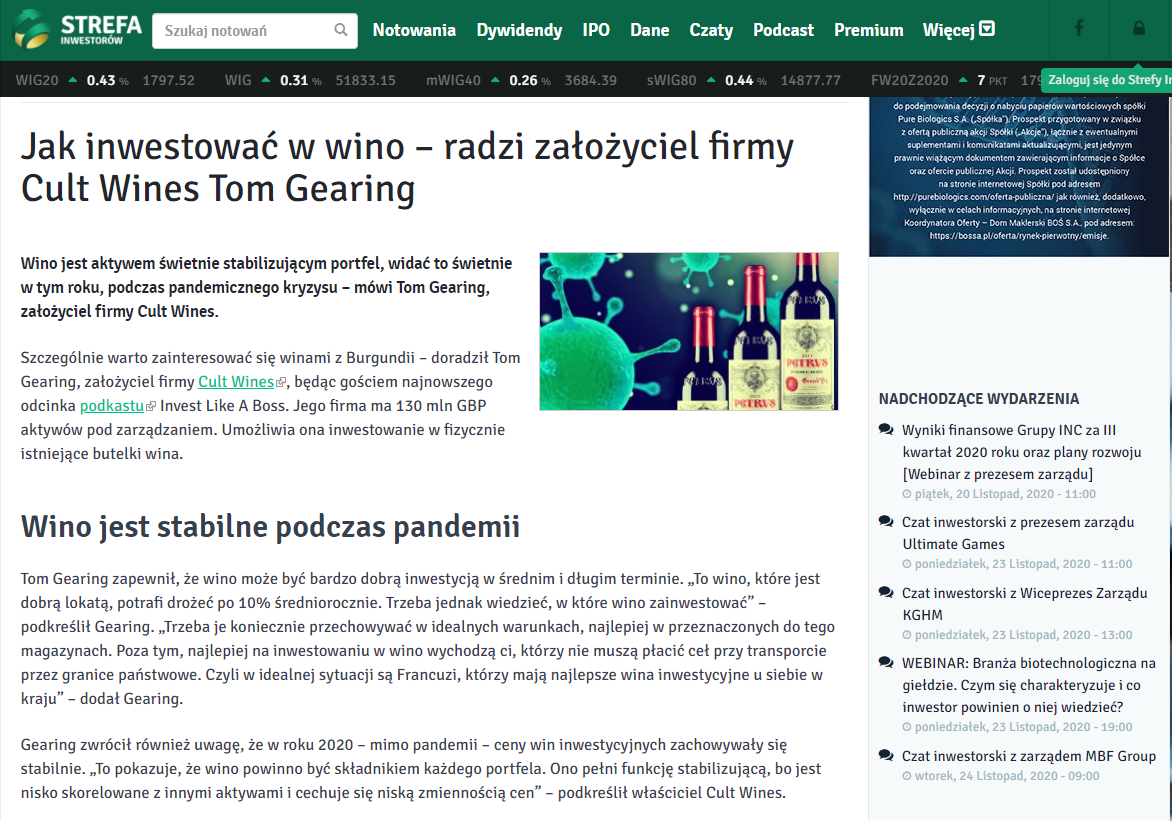Open the Strefa Inwestorów logo homepage
The height and width of the screenshot is (821, 1172).
click(78, 30)
